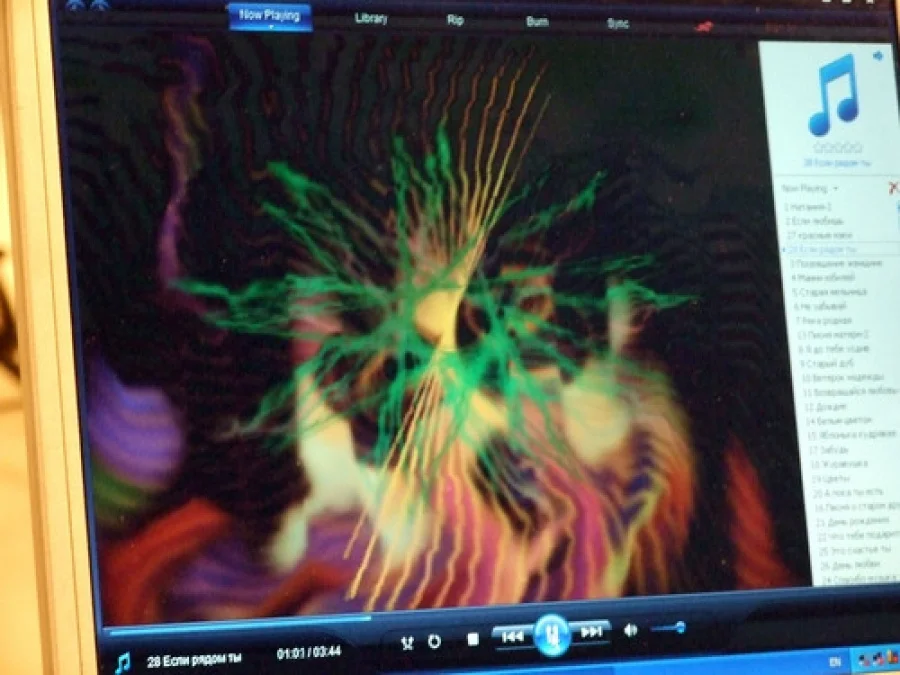The height and width of the screenshot is (675, 900).
Task: Clear the playlist with the red X
Action: click(893, 188)
